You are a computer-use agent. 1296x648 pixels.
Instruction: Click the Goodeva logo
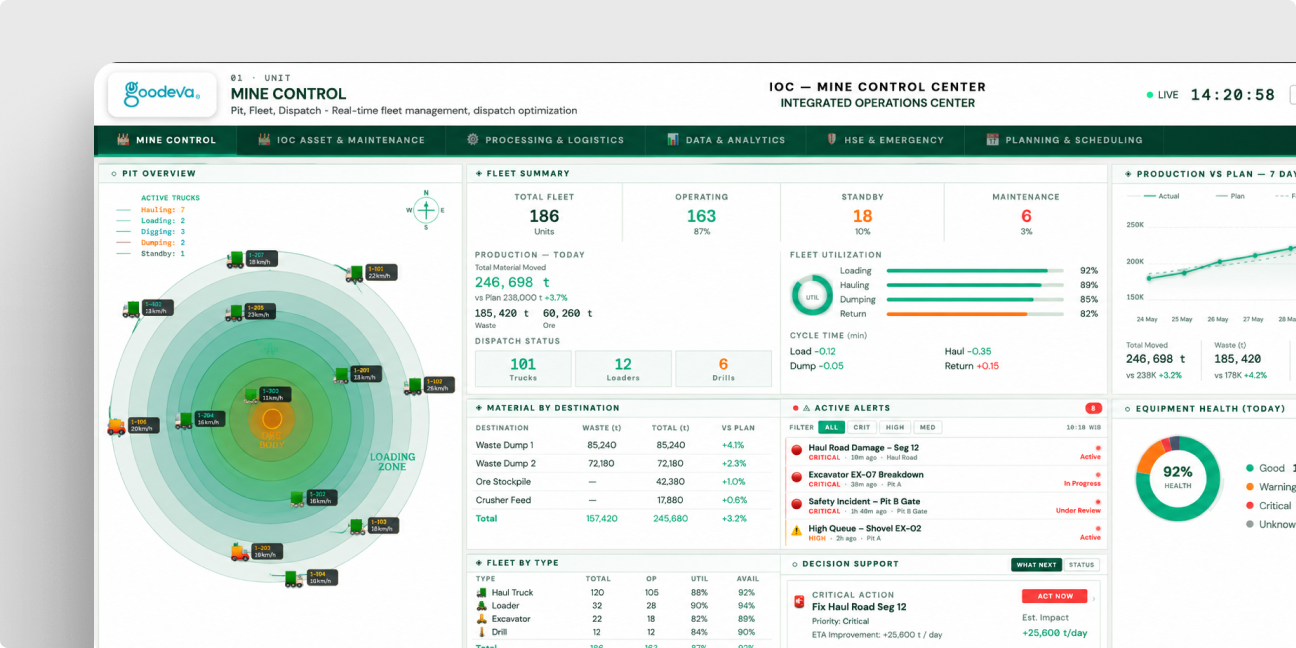click(x=161, y=94)
